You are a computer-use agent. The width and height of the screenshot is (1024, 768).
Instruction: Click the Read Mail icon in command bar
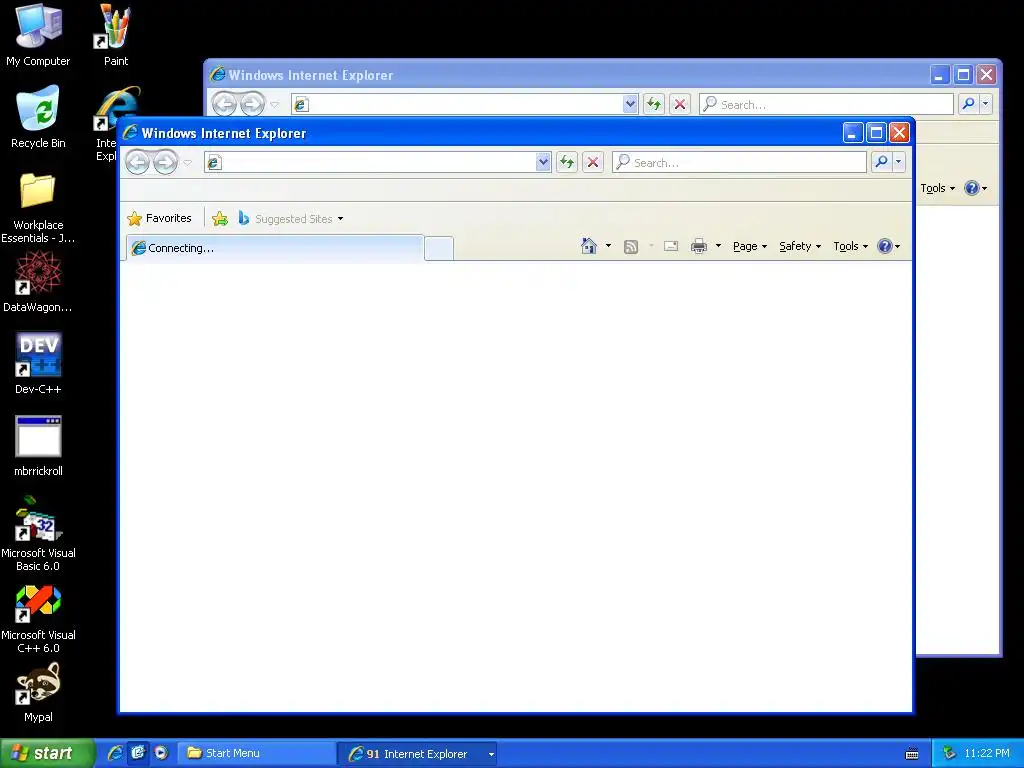[671, 246]
